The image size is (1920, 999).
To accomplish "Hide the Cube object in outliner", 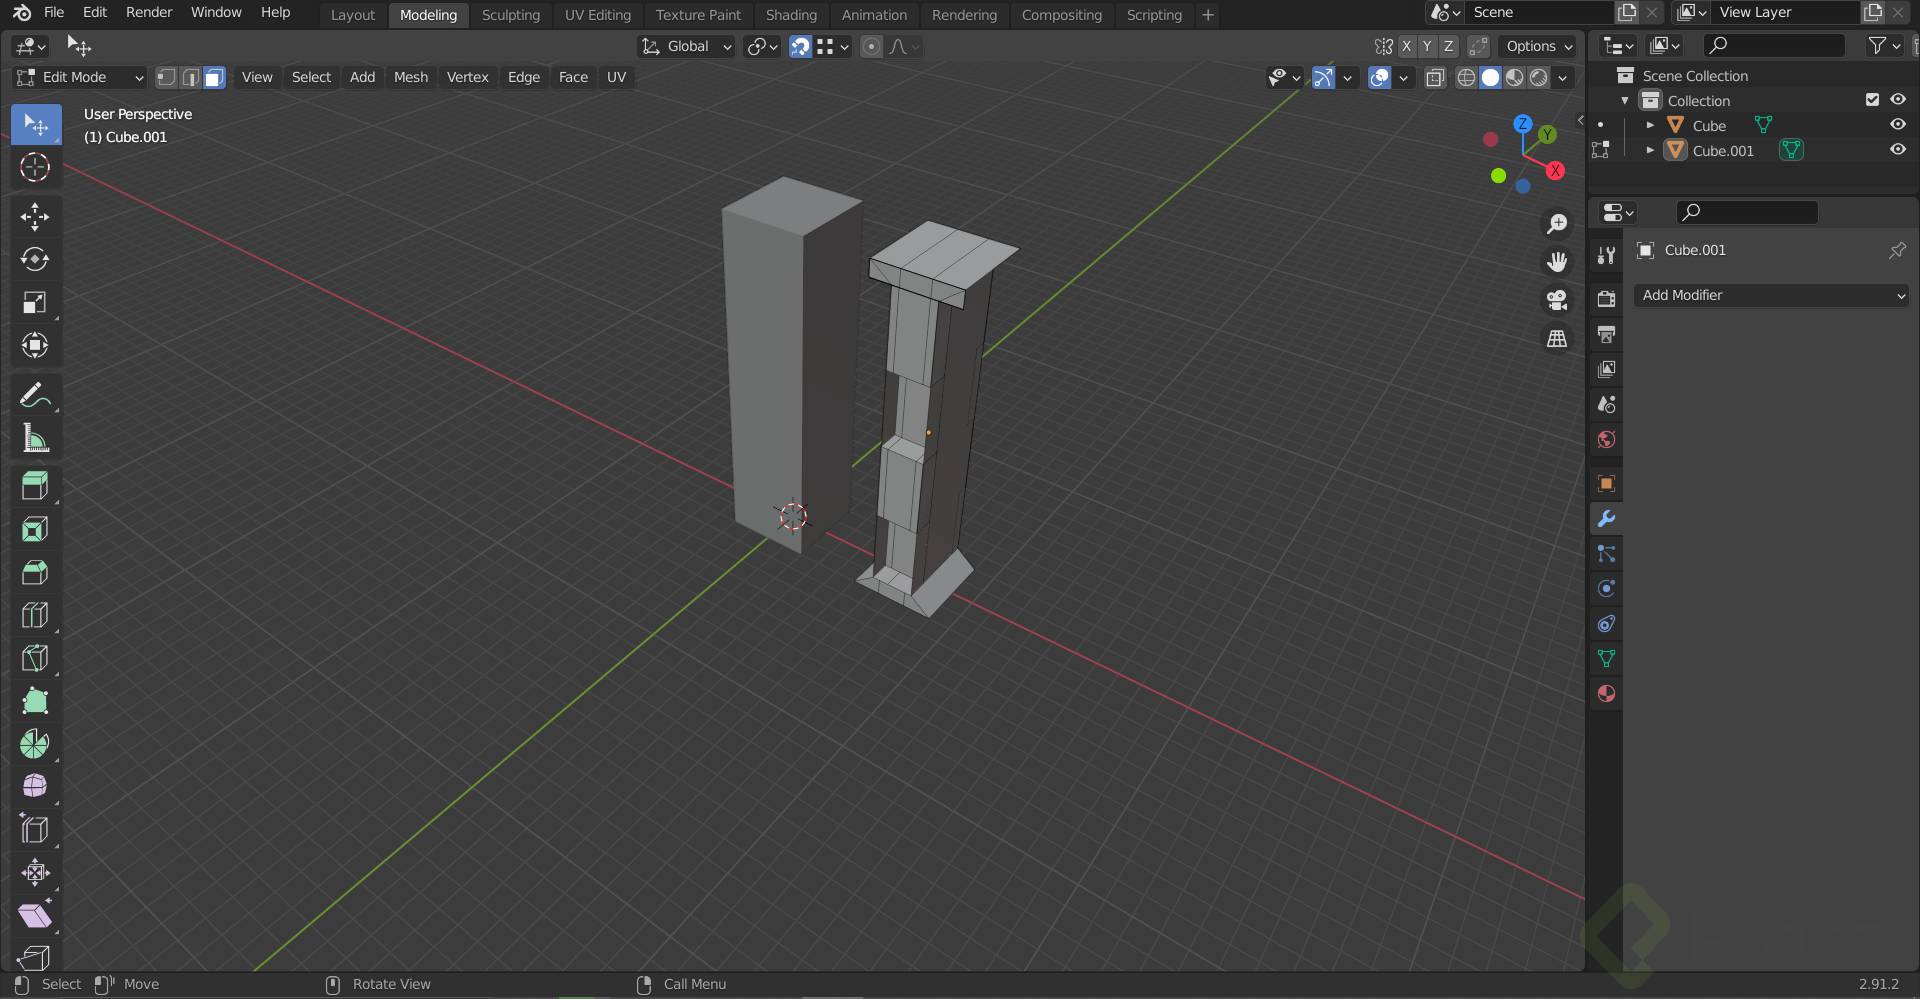I will coord(1897,125).
